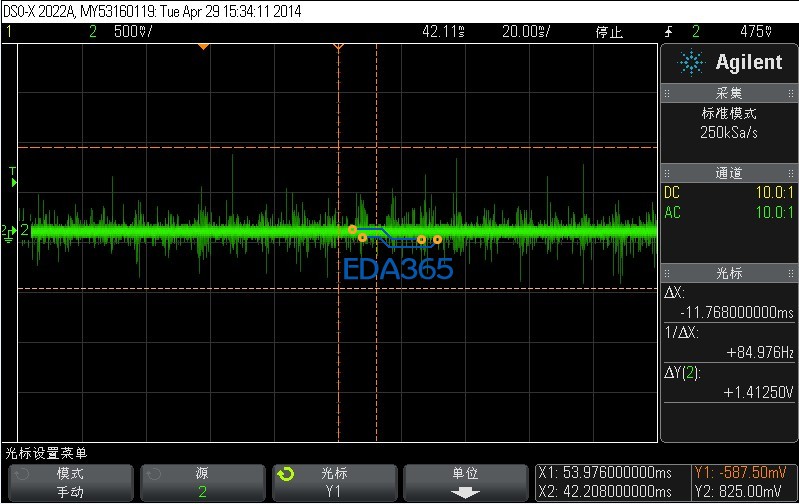Select the trigger level T marker

tap(13, 177)
